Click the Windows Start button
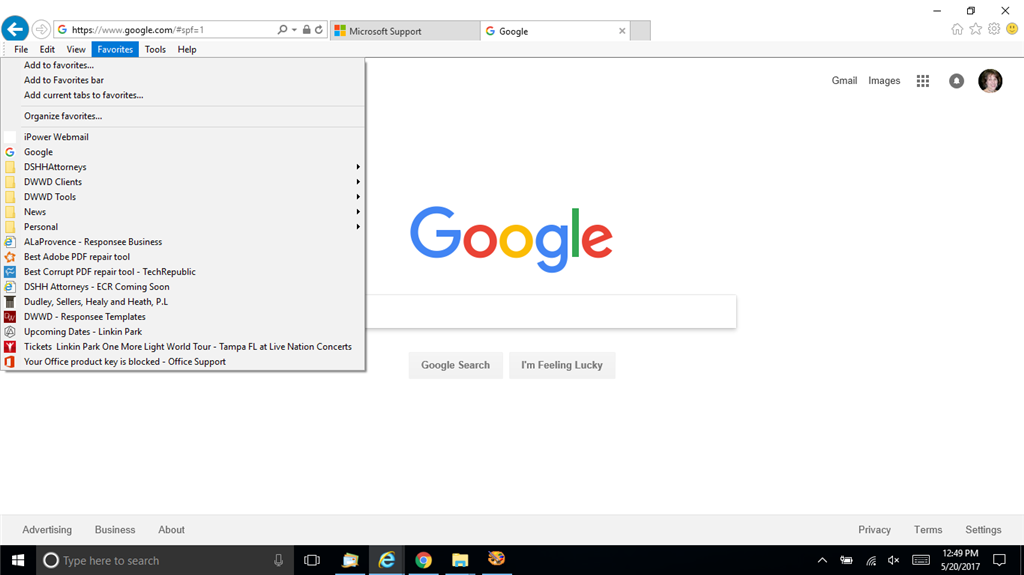The height and width of the screenshot is (575, 1024). tap(18, 561)
